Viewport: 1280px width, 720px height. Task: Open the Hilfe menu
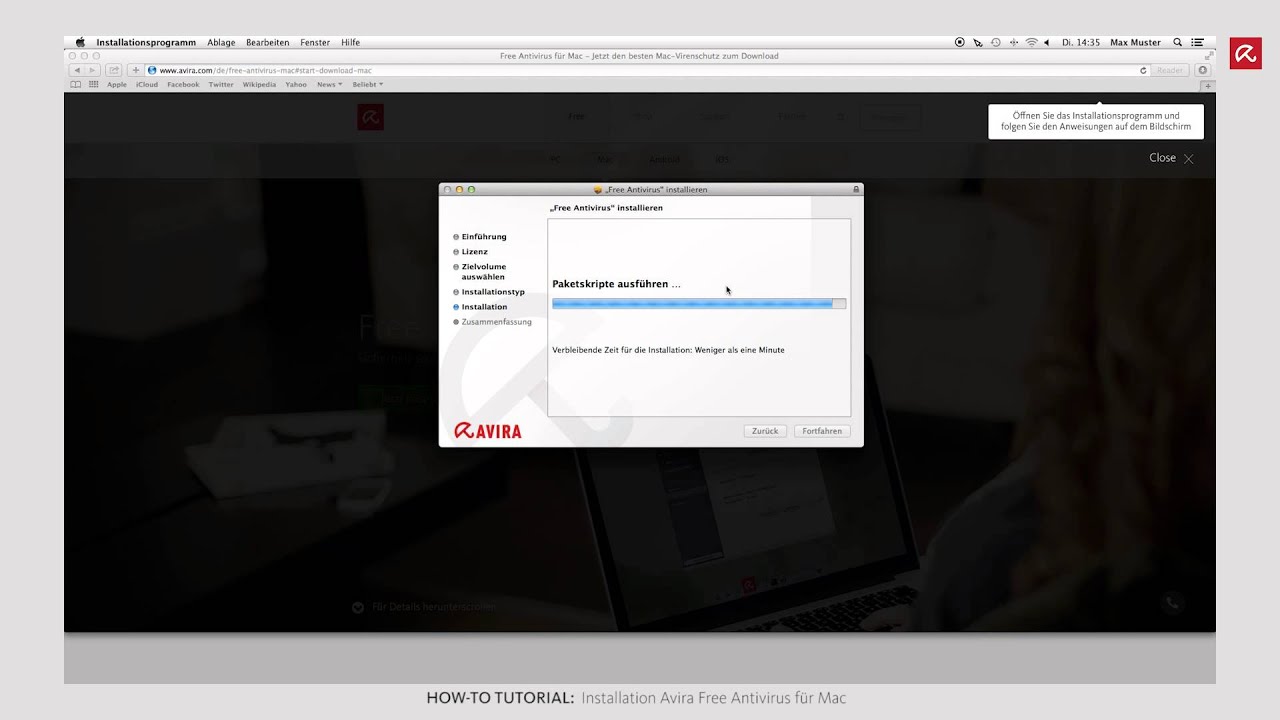[350, 43]
